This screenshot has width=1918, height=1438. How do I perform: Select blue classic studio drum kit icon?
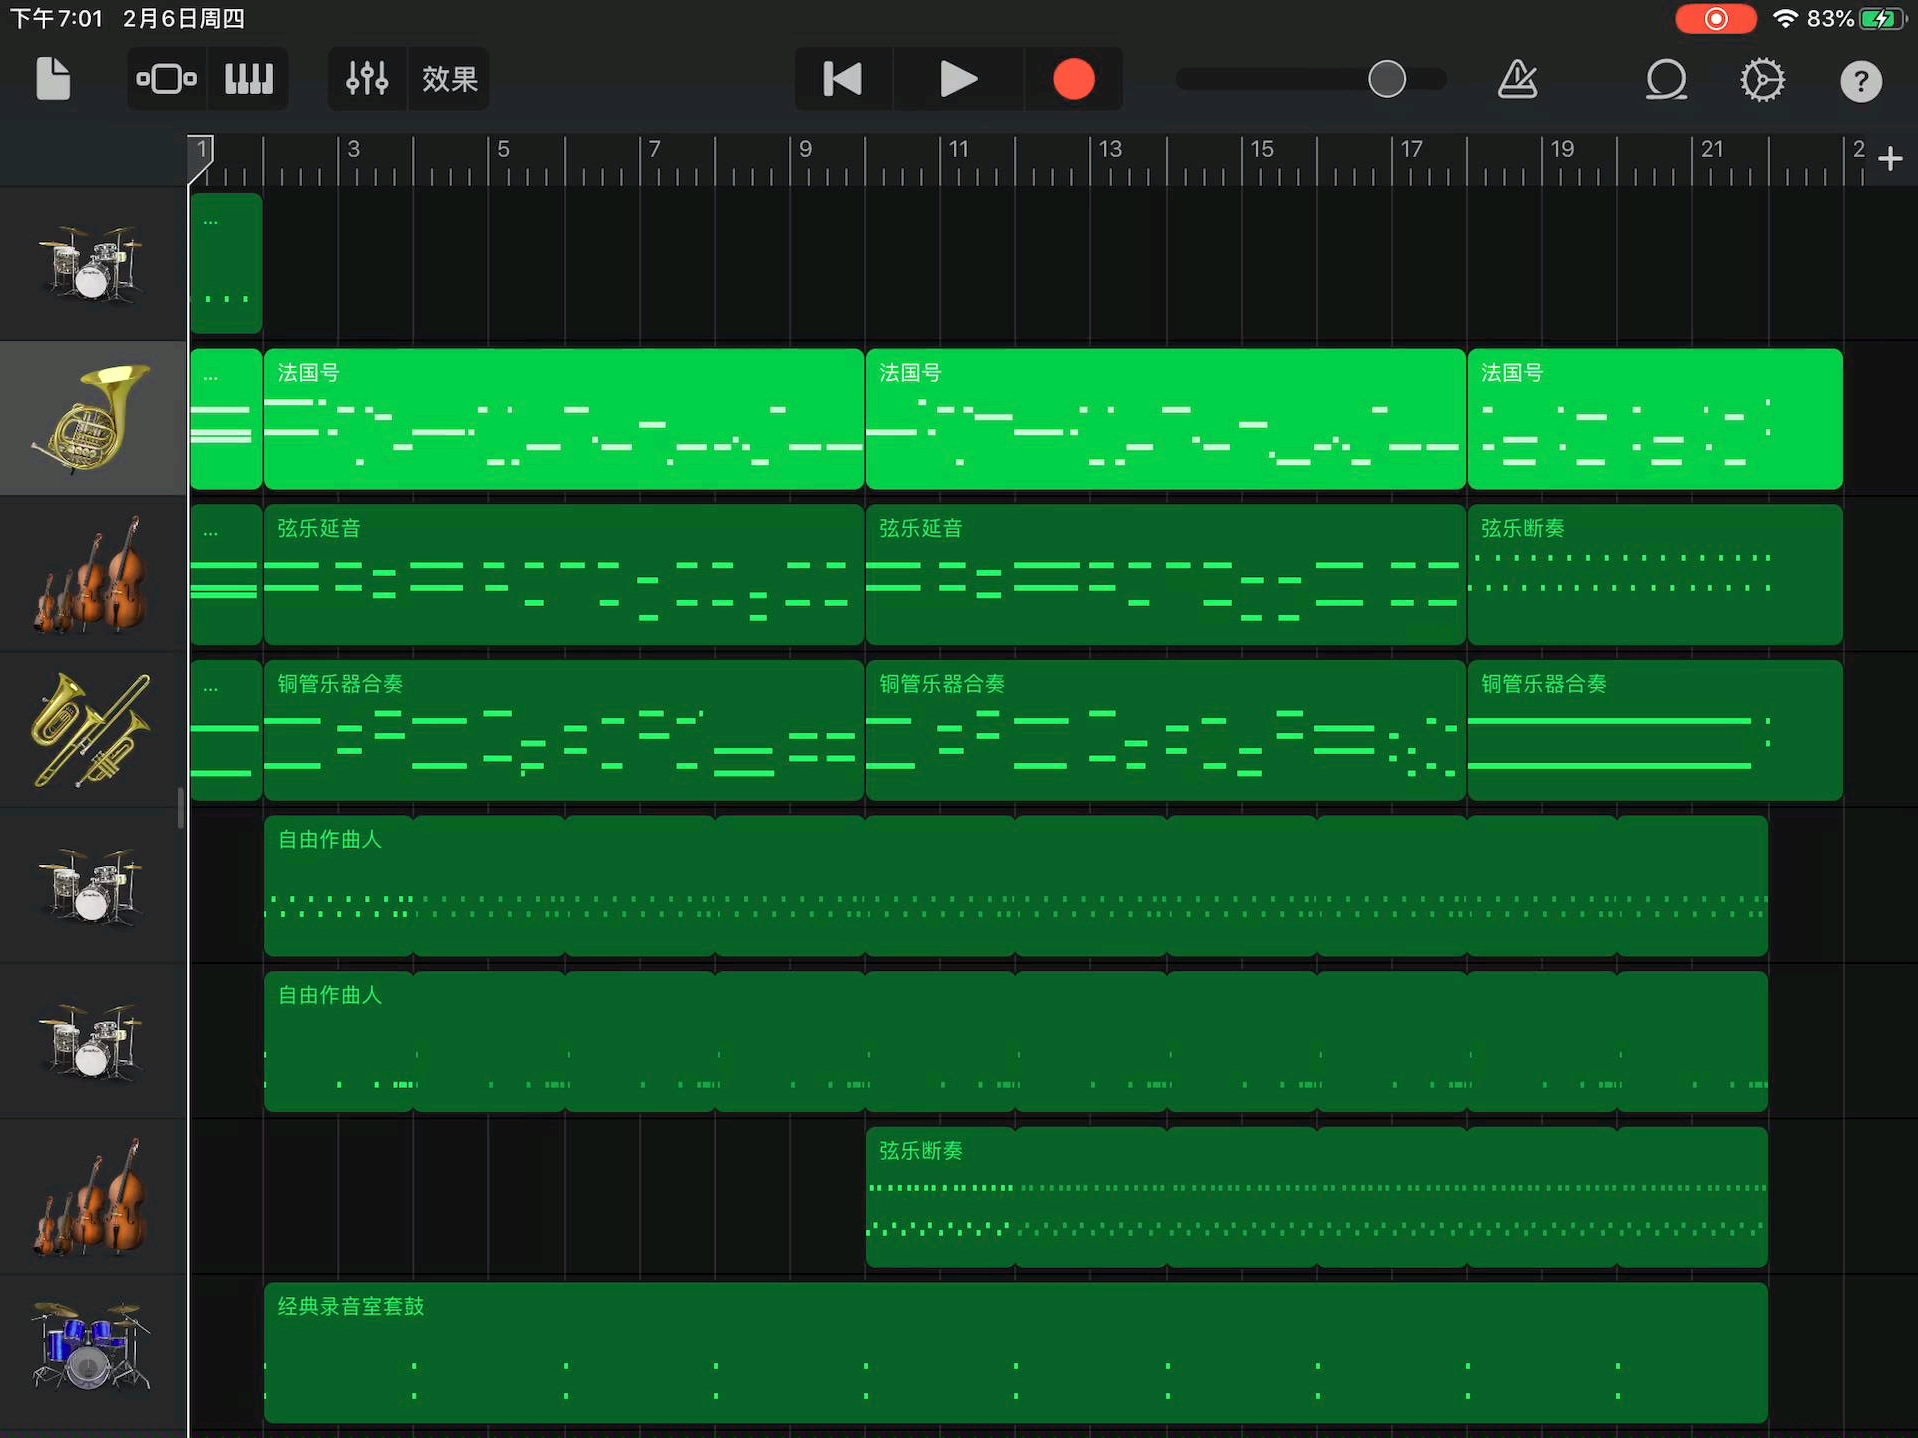[92, 1346]
